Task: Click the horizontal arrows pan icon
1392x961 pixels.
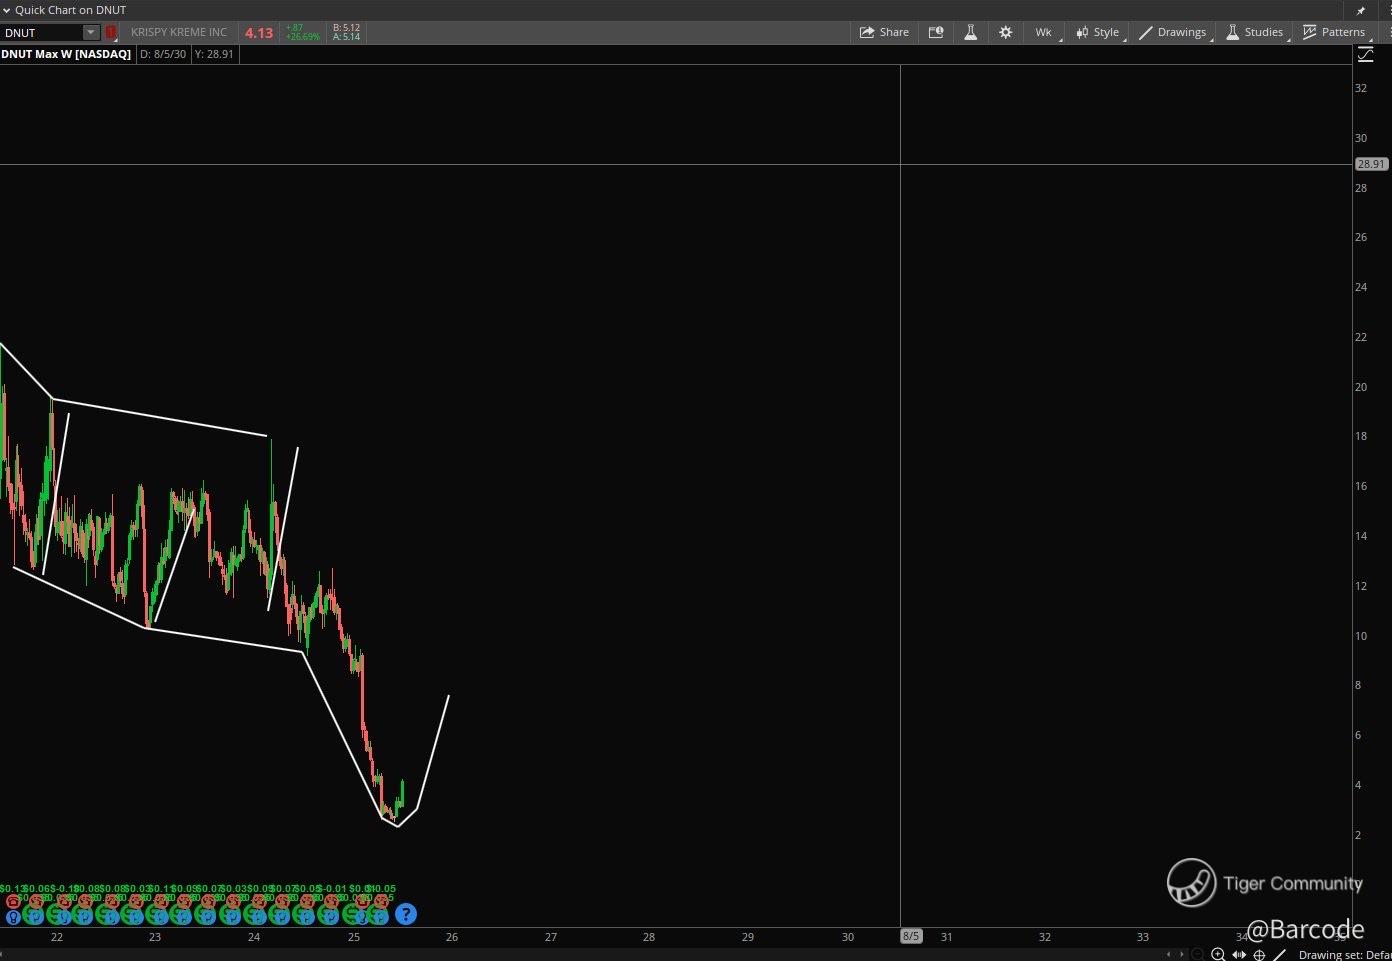Action: pos(1240,954)
